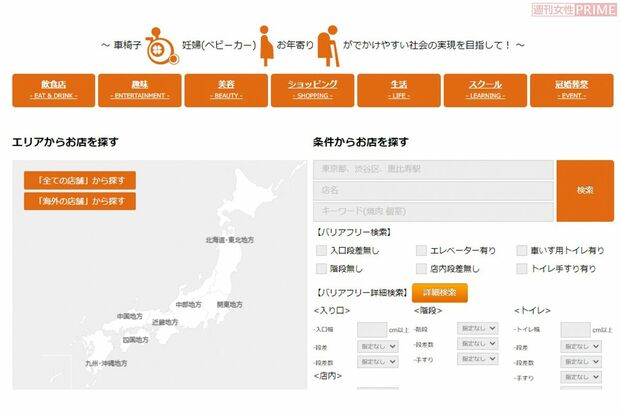The height and width of the screenshot is (413, 620).
Task: Select 中部地方 on the map
Action: 189,305
